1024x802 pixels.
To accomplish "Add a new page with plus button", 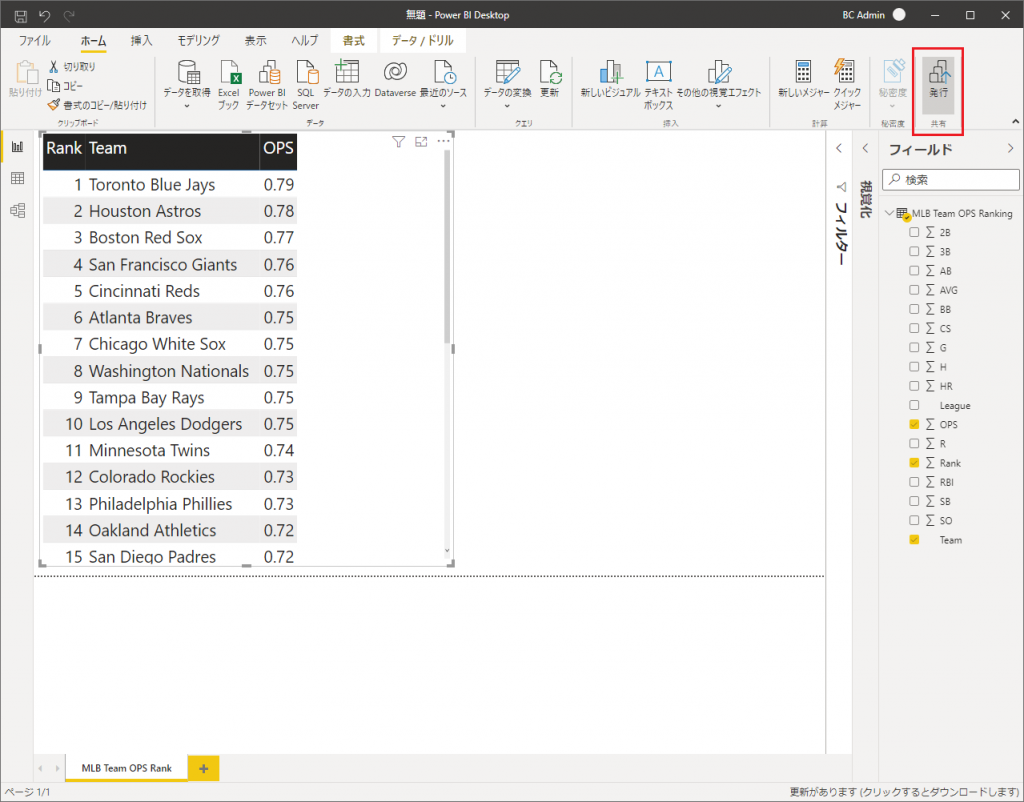I will 204,769.
